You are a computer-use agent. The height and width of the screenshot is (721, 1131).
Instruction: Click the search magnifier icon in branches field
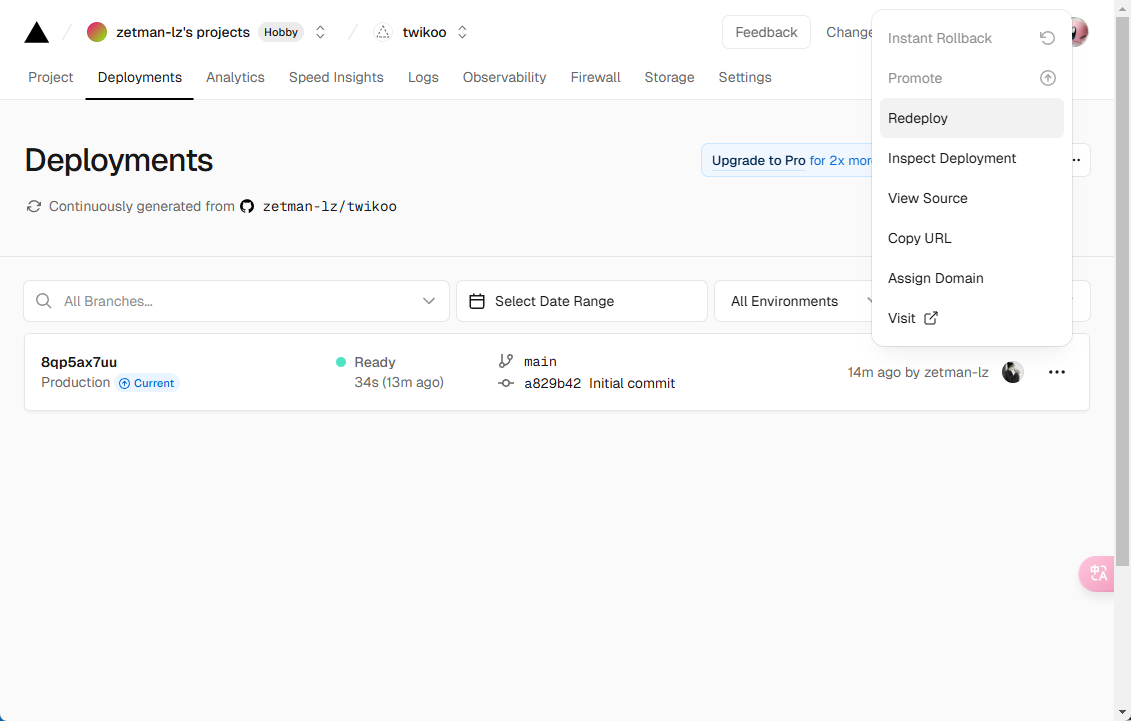44,301
